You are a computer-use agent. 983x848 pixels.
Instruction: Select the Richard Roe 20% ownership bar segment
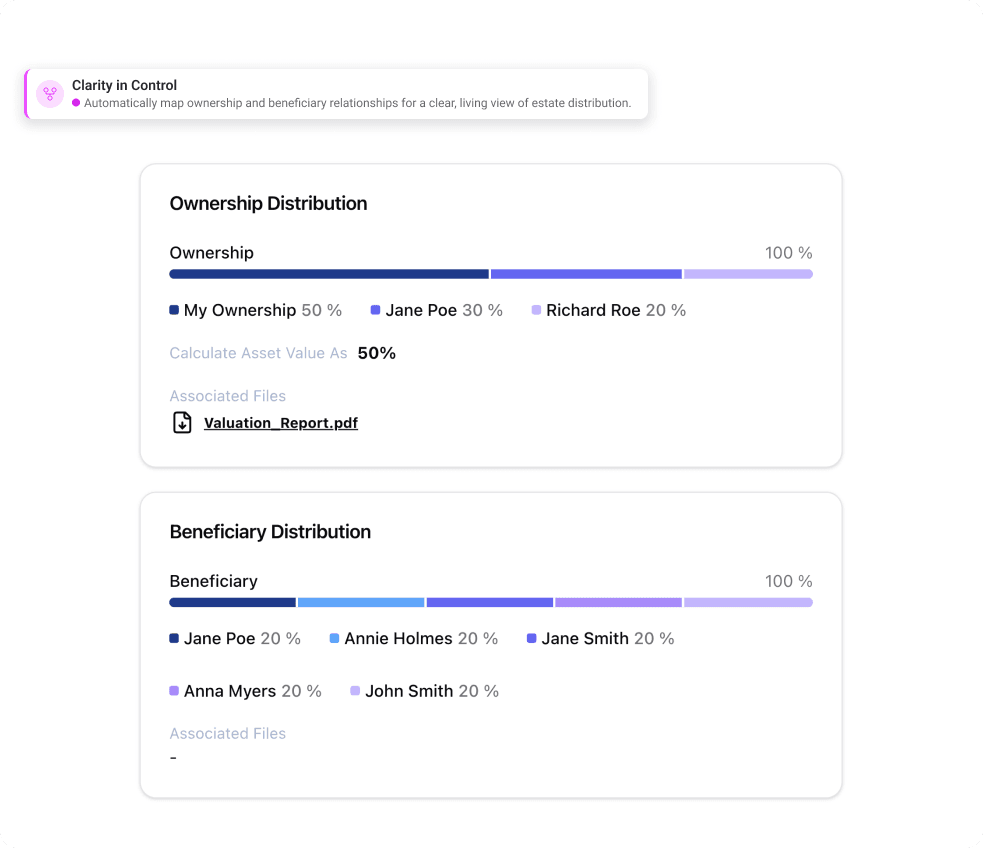pyautogui.click(x=748, y=274)
